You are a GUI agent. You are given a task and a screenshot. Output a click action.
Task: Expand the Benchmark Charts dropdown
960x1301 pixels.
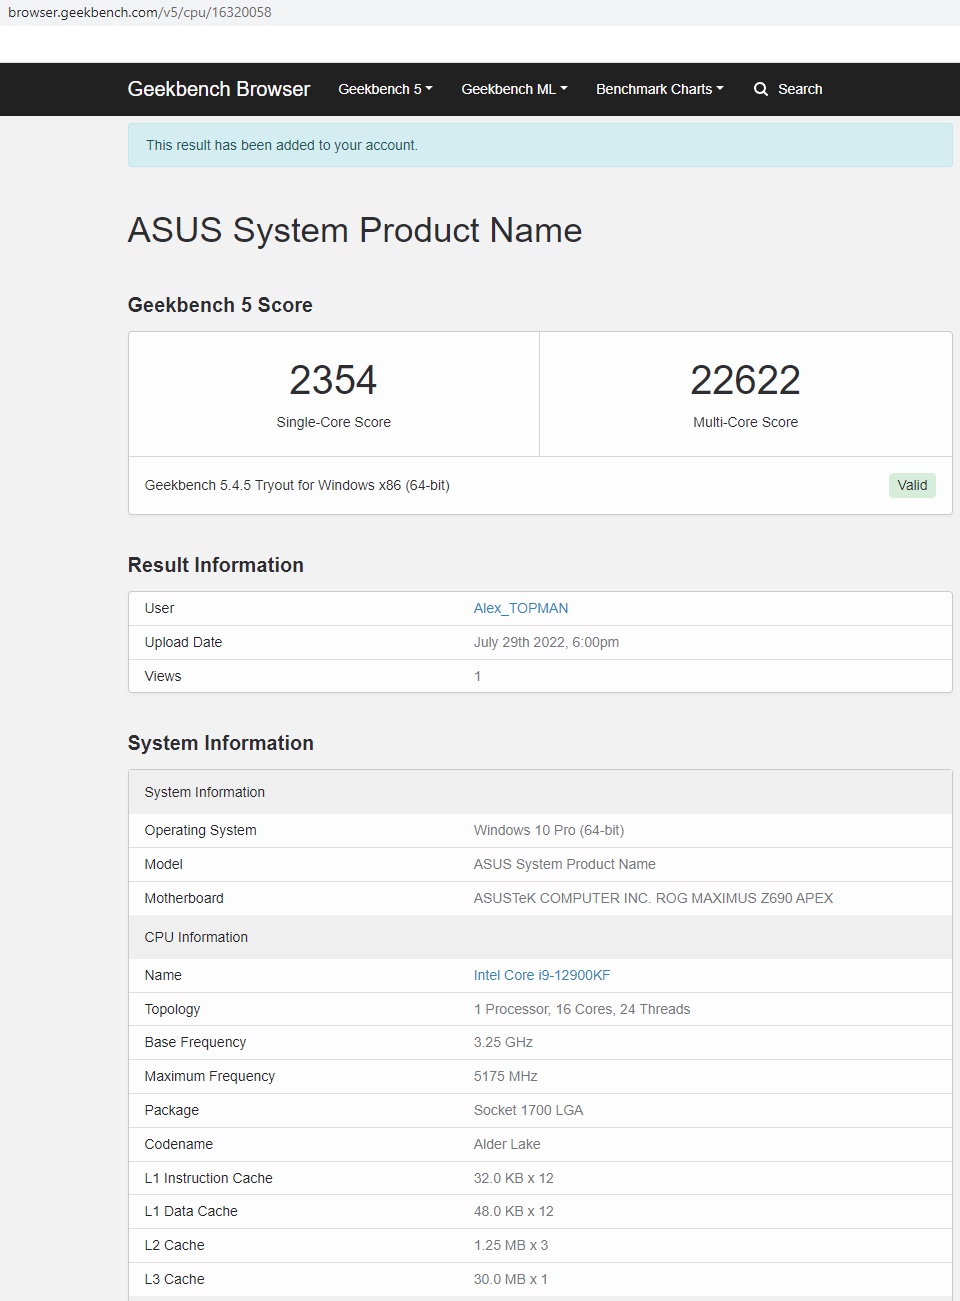659,89
